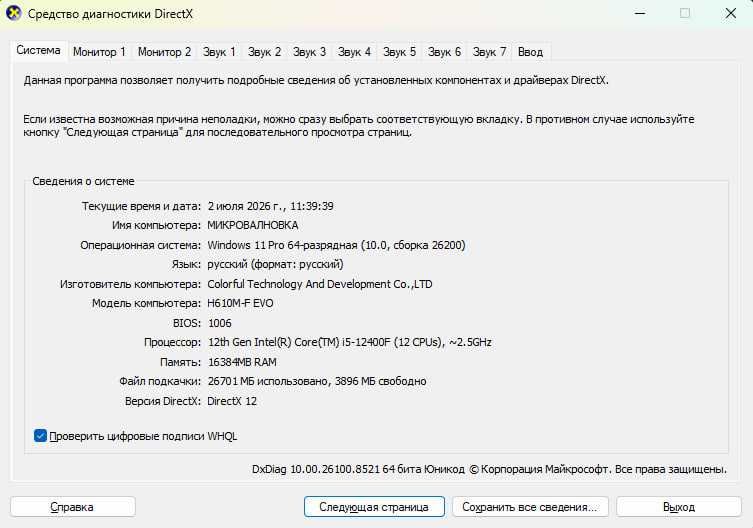Minimize the DirectX diagnostic window
This screenshot has height=528, width=753.
coord(640,13)
